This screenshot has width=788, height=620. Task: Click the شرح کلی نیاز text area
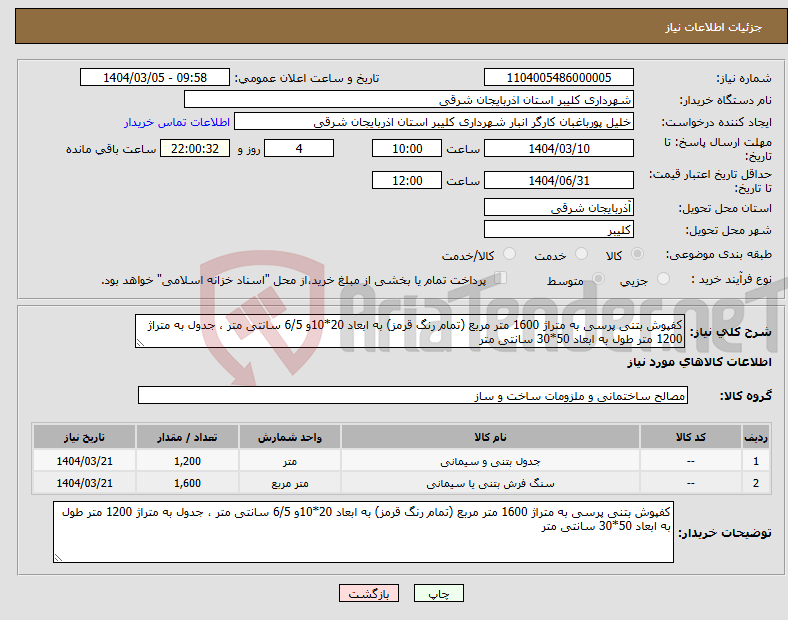coord(410,331)
